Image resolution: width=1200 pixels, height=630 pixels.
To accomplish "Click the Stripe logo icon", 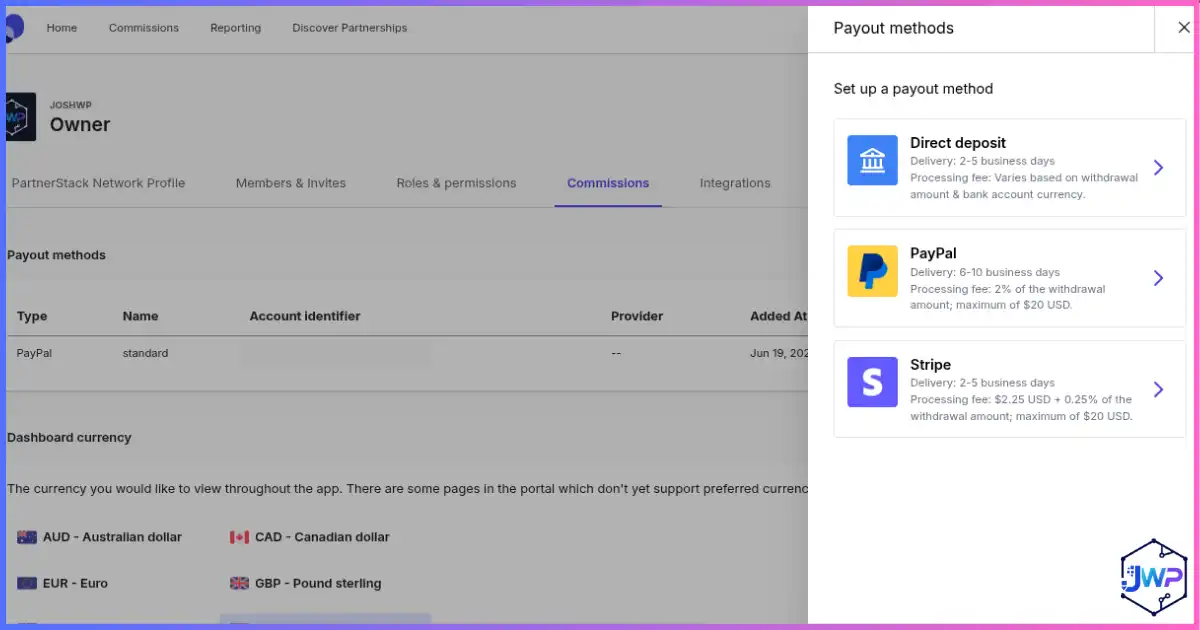I will [872, 382].
